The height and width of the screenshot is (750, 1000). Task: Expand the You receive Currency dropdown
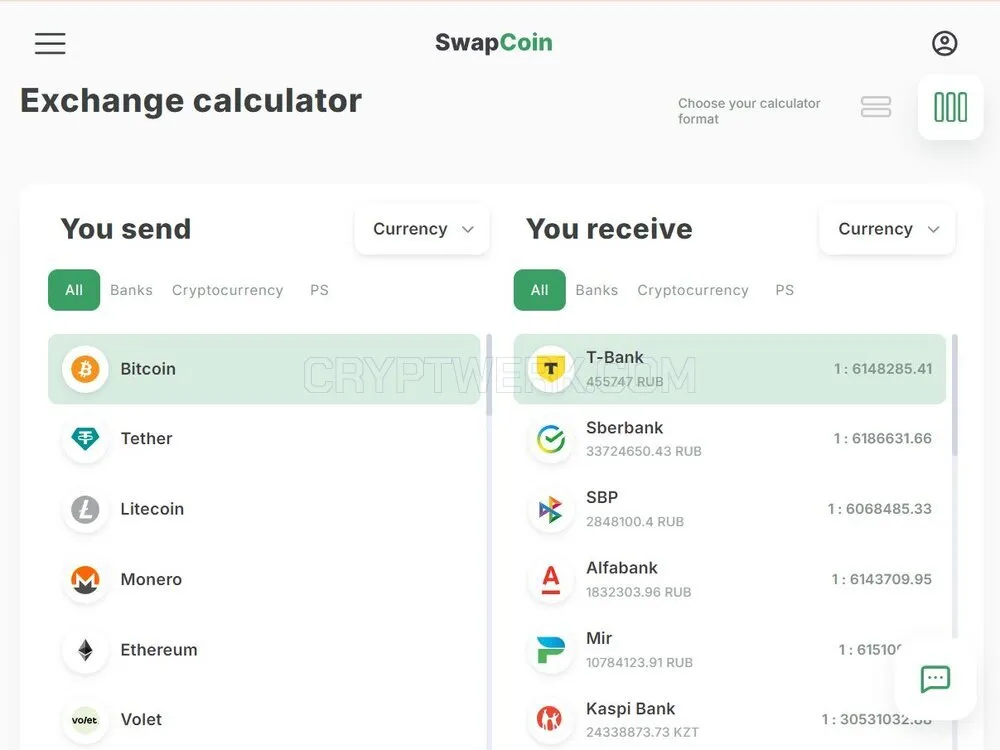(x=887, y=229)
